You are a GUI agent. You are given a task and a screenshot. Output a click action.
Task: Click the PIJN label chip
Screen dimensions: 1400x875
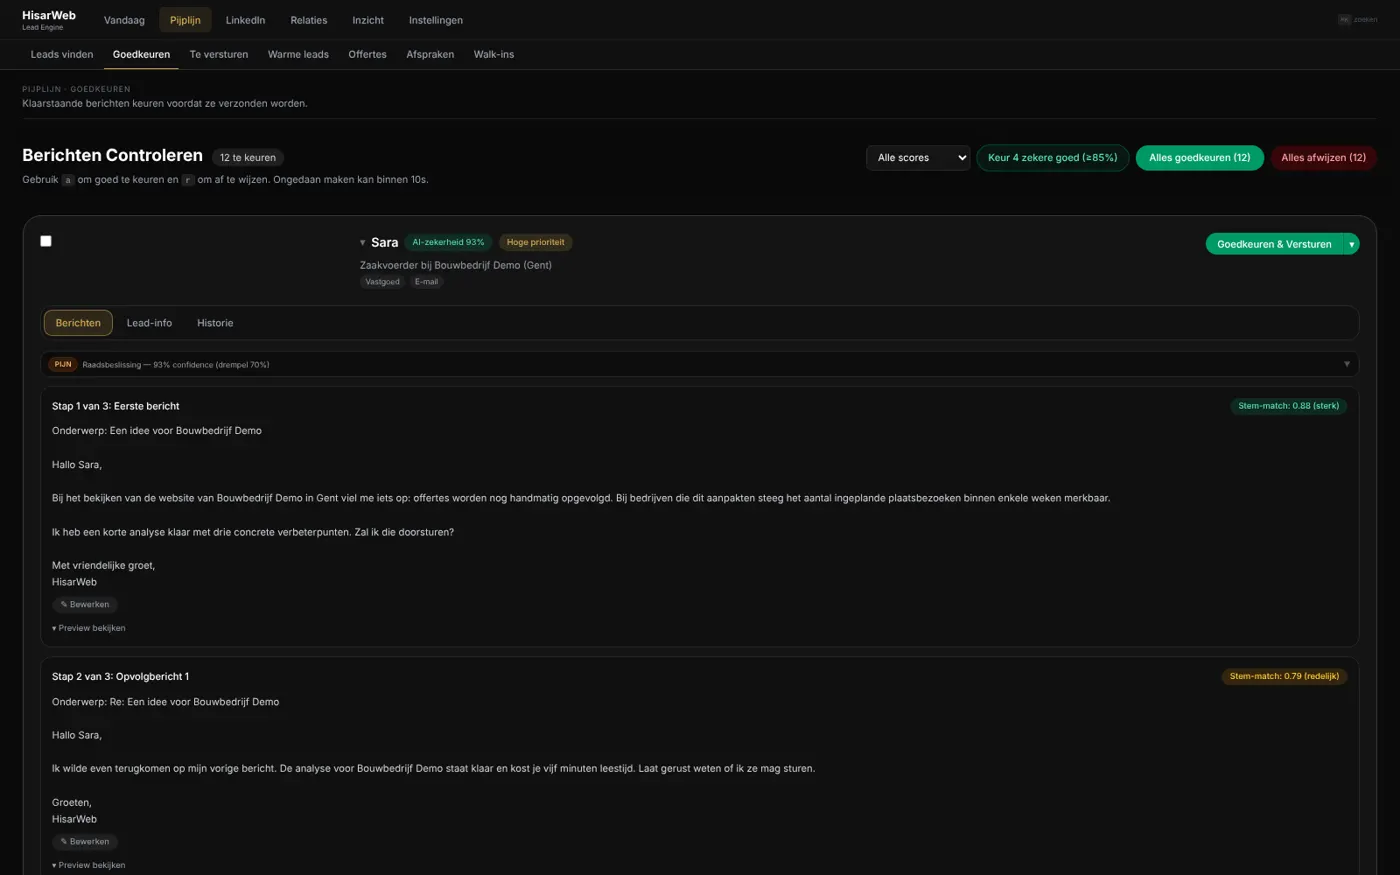pyautogui.click(x=63, y=364)
